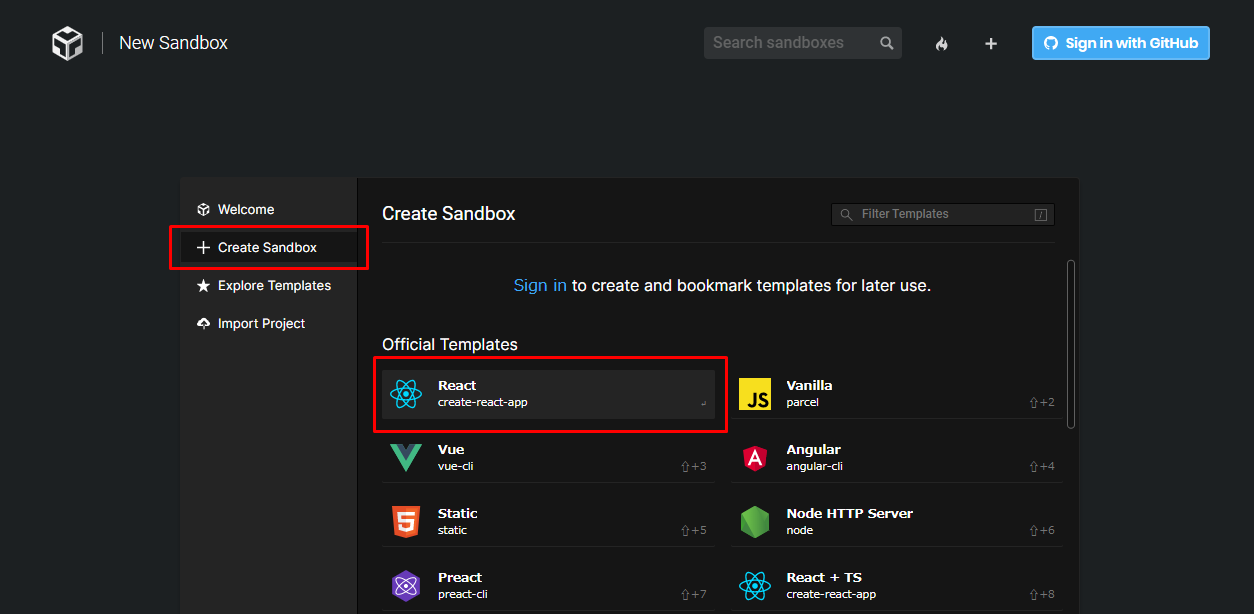Open the Welcome sidebar item

coord(245,209)
